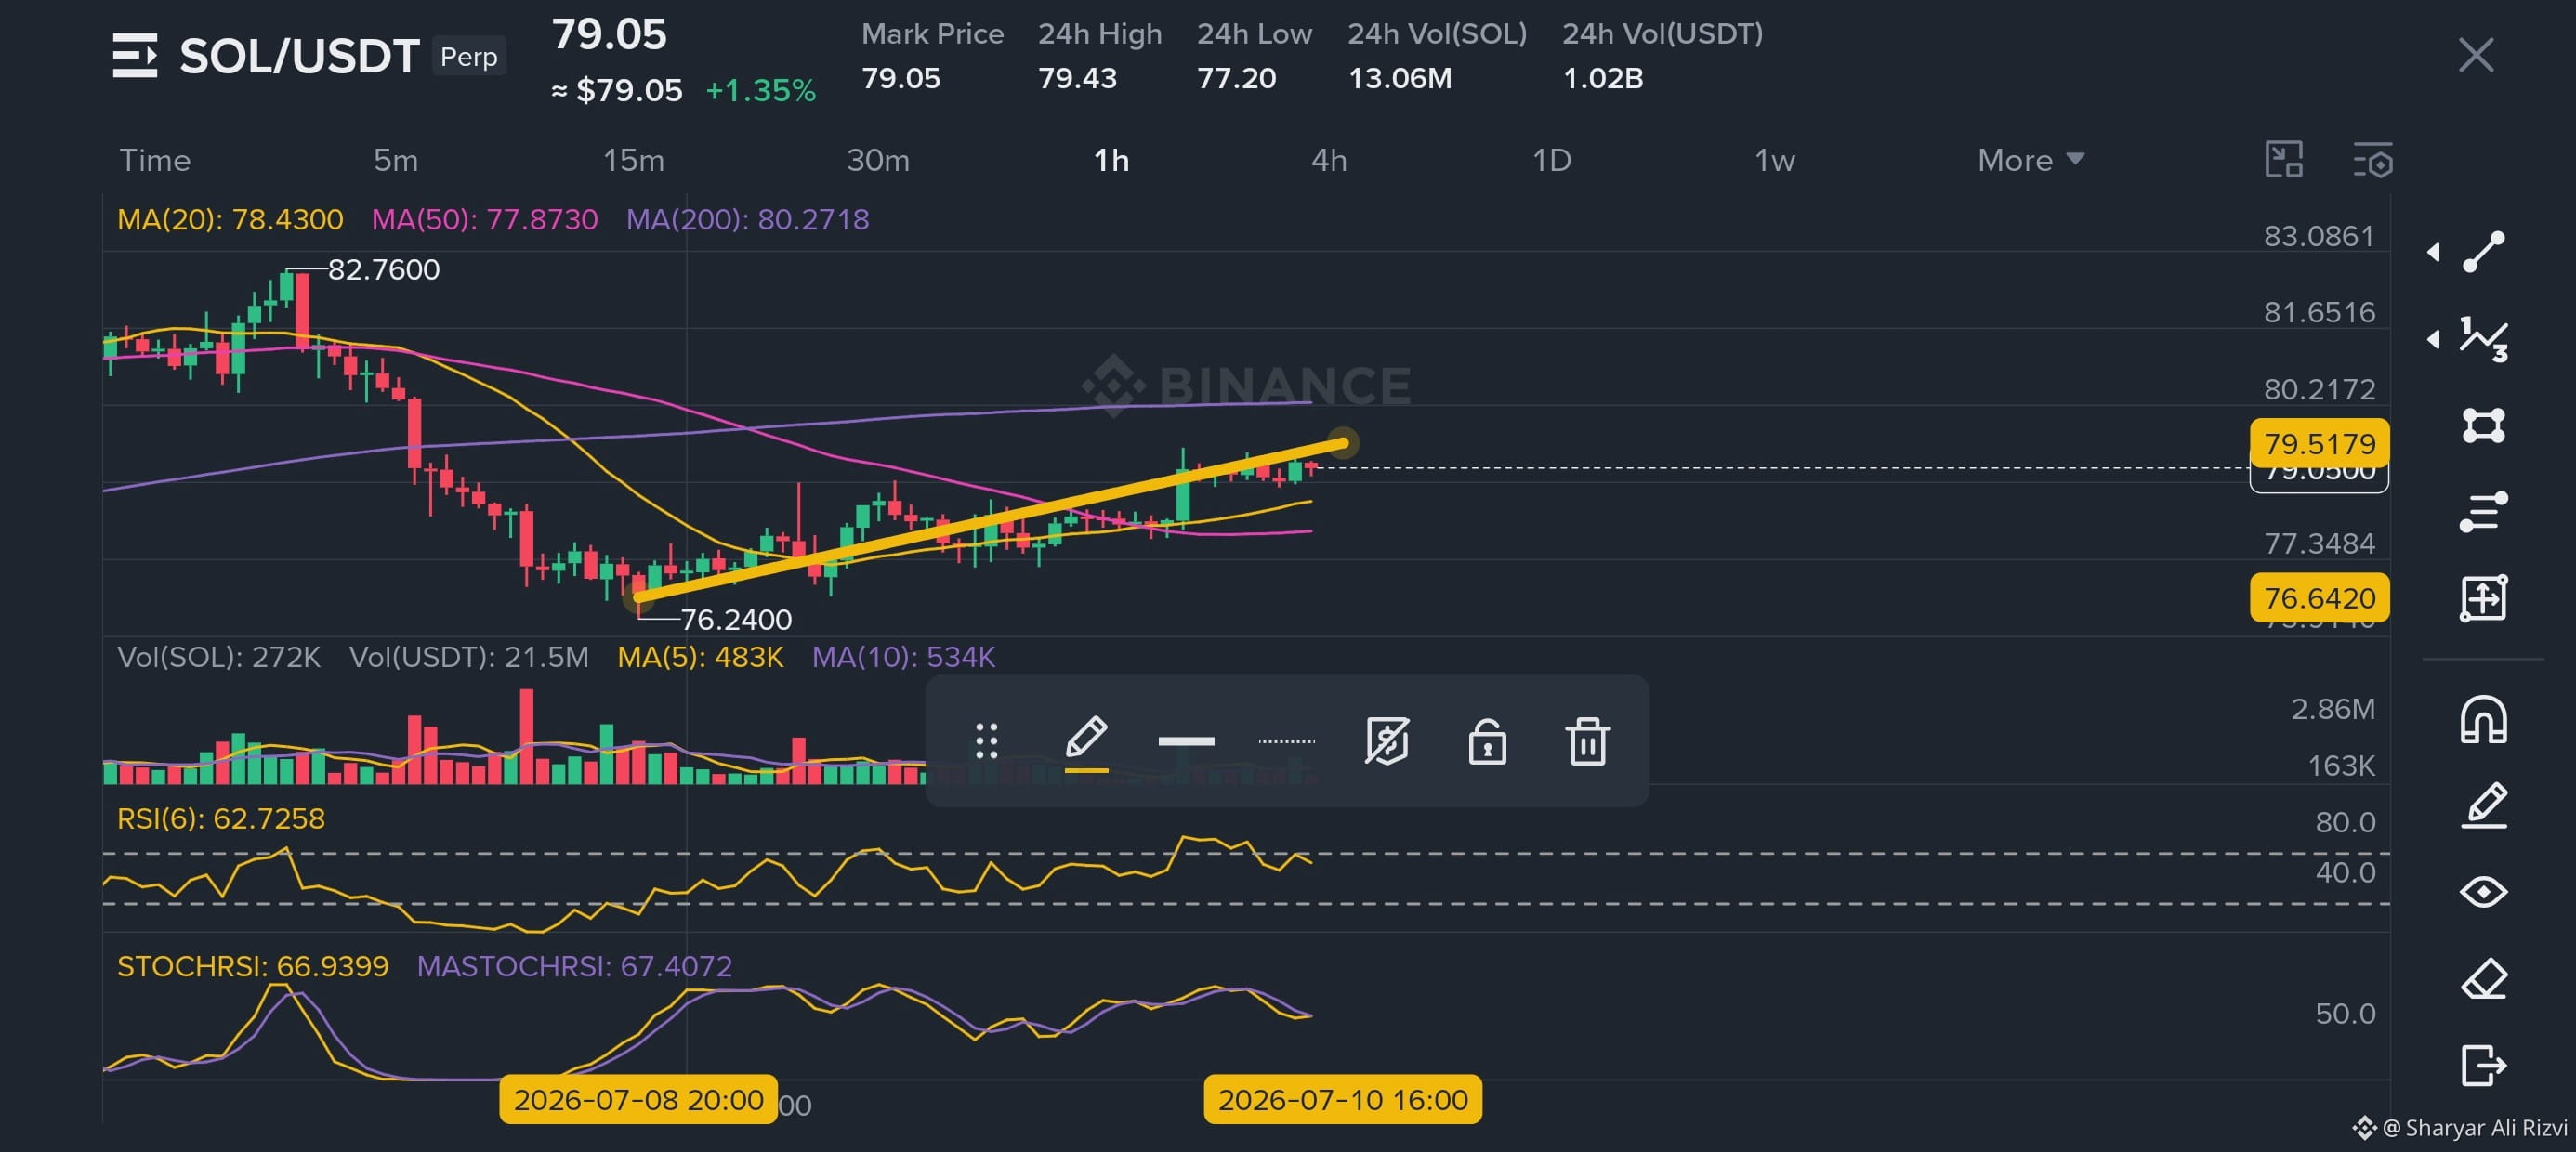The height and width of the screenshot is (1152, 2576).
Task: Select the 5m interval
Action: click(396, 160)
